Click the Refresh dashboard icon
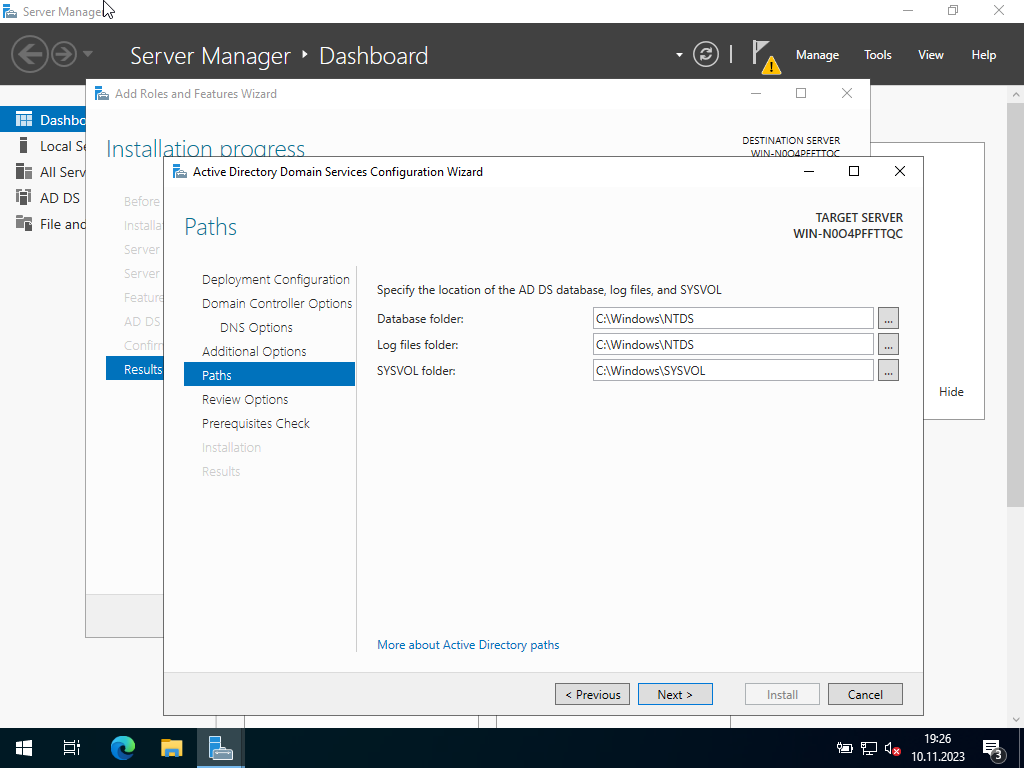Viewport: 1024px width, 768px height. pyautogui.click(x=705, y=54)
